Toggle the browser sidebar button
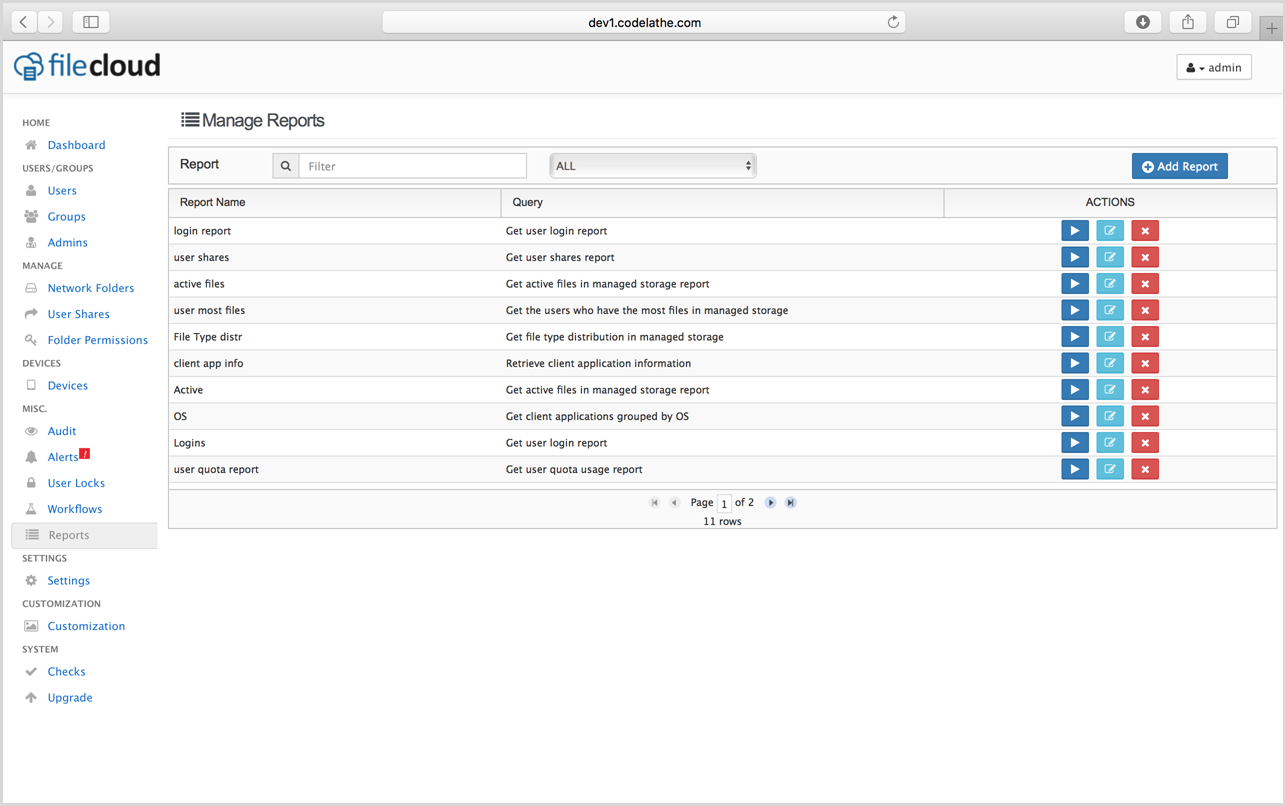1286x806 pixels. (91, 21)
